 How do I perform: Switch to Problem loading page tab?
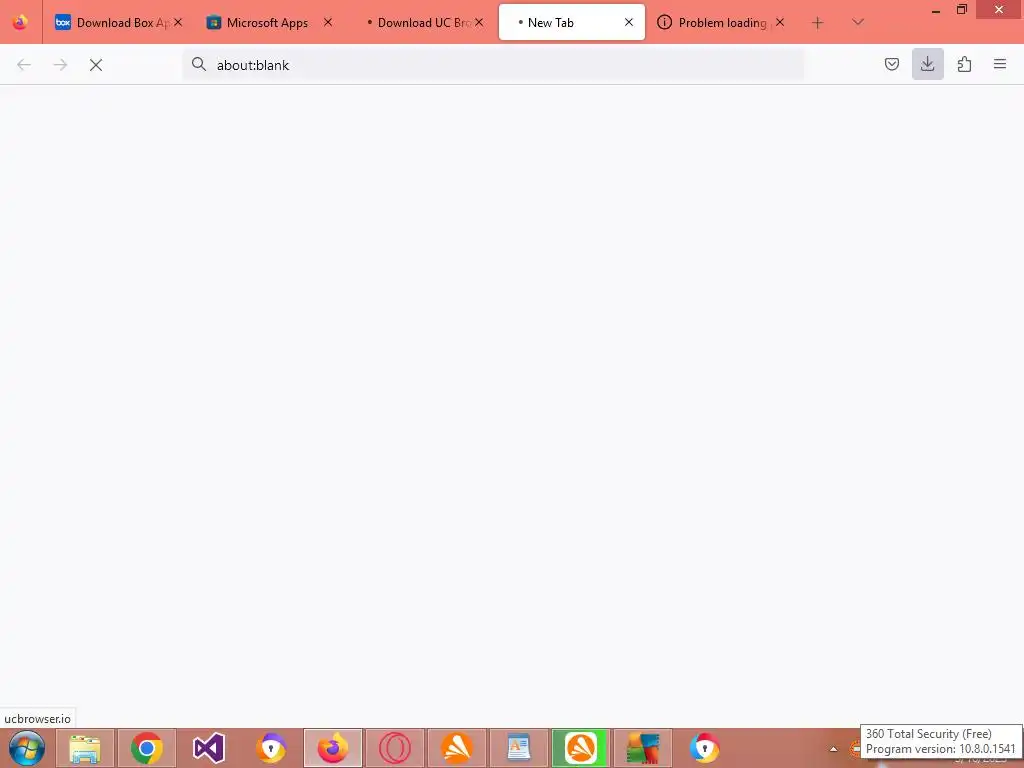[722, 22]
